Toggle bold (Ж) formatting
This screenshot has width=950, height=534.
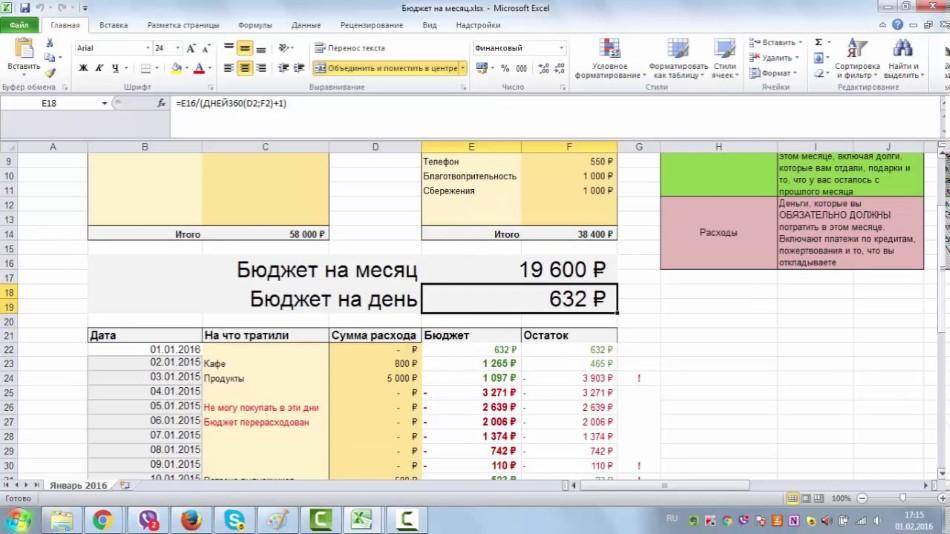(x=82, y=68)
